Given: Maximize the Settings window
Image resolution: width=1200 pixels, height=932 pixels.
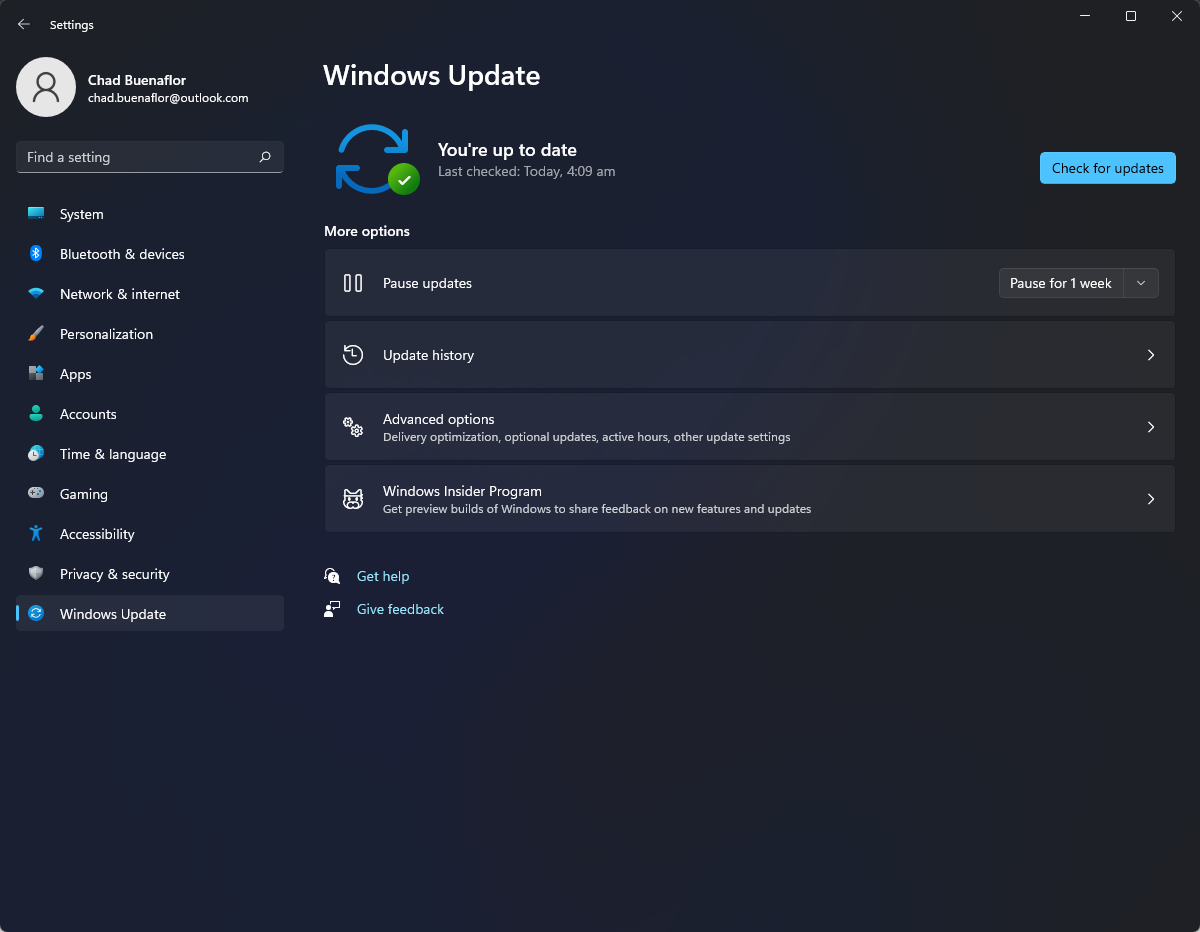Looking at the screenshot, I should click(1130, 16).
